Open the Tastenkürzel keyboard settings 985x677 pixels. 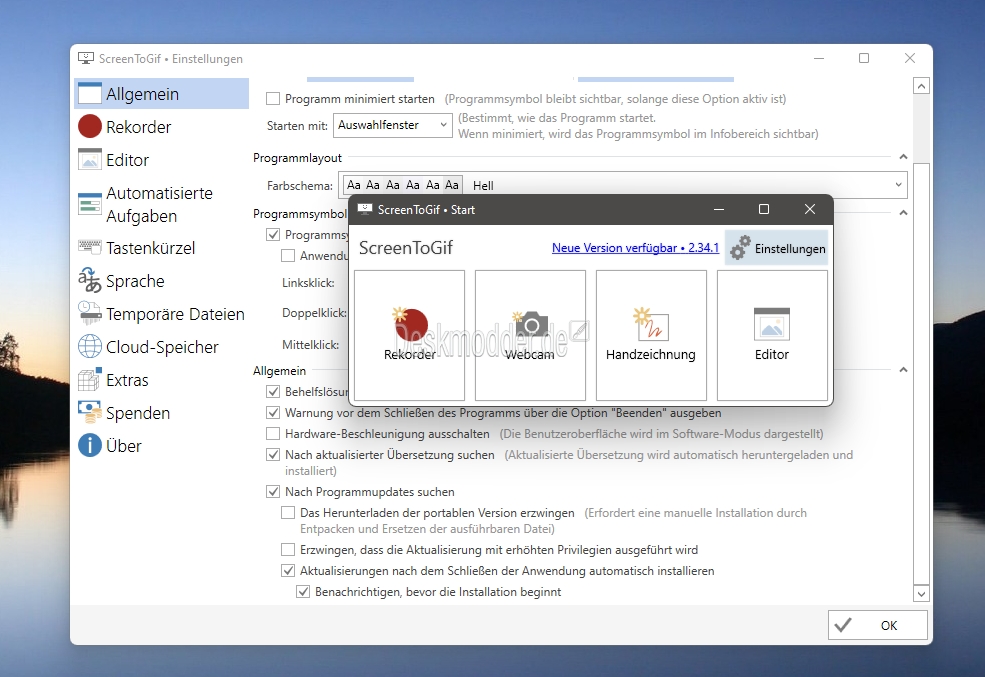point(161,247)
